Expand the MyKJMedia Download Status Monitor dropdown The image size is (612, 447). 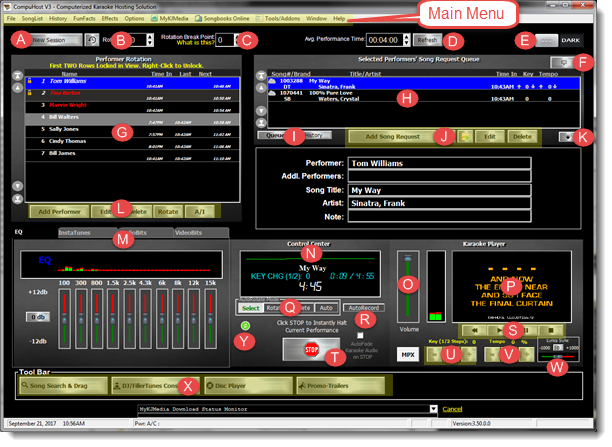[432, 409]
